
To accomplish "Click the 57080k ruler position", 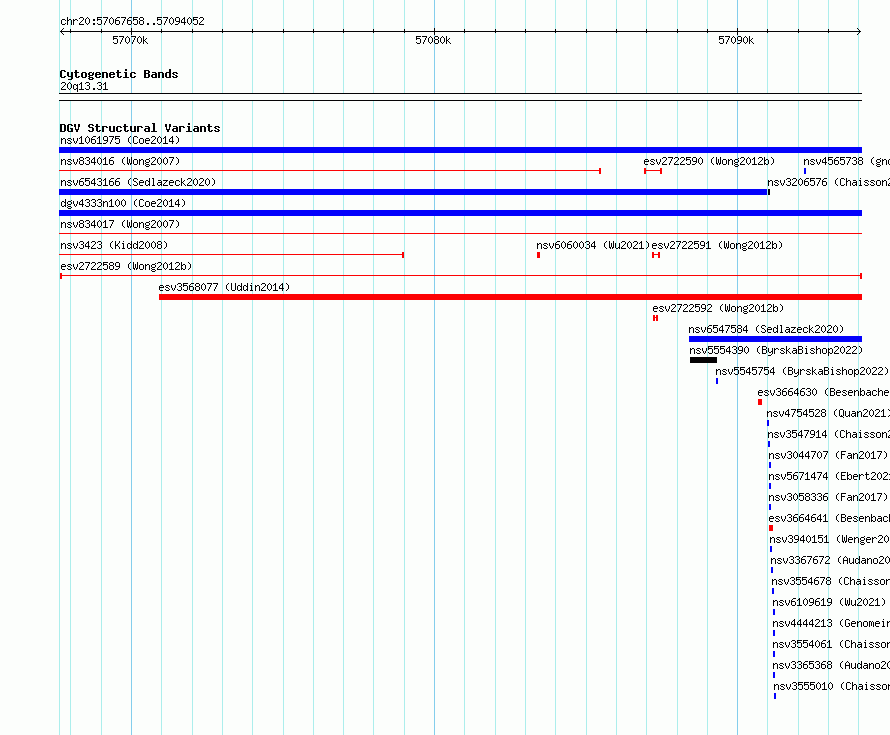I will 433,40.
